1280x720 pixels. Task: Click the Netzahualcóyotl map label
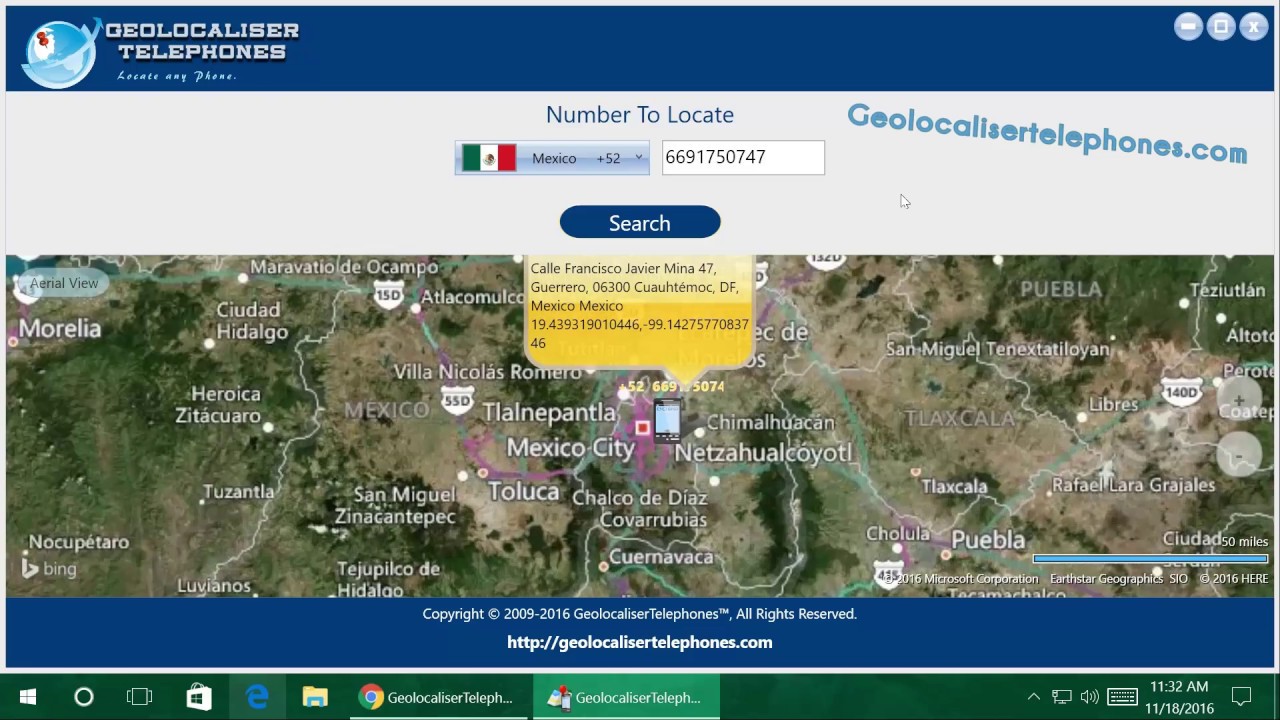pyautogui.click(x=763, y=453)
